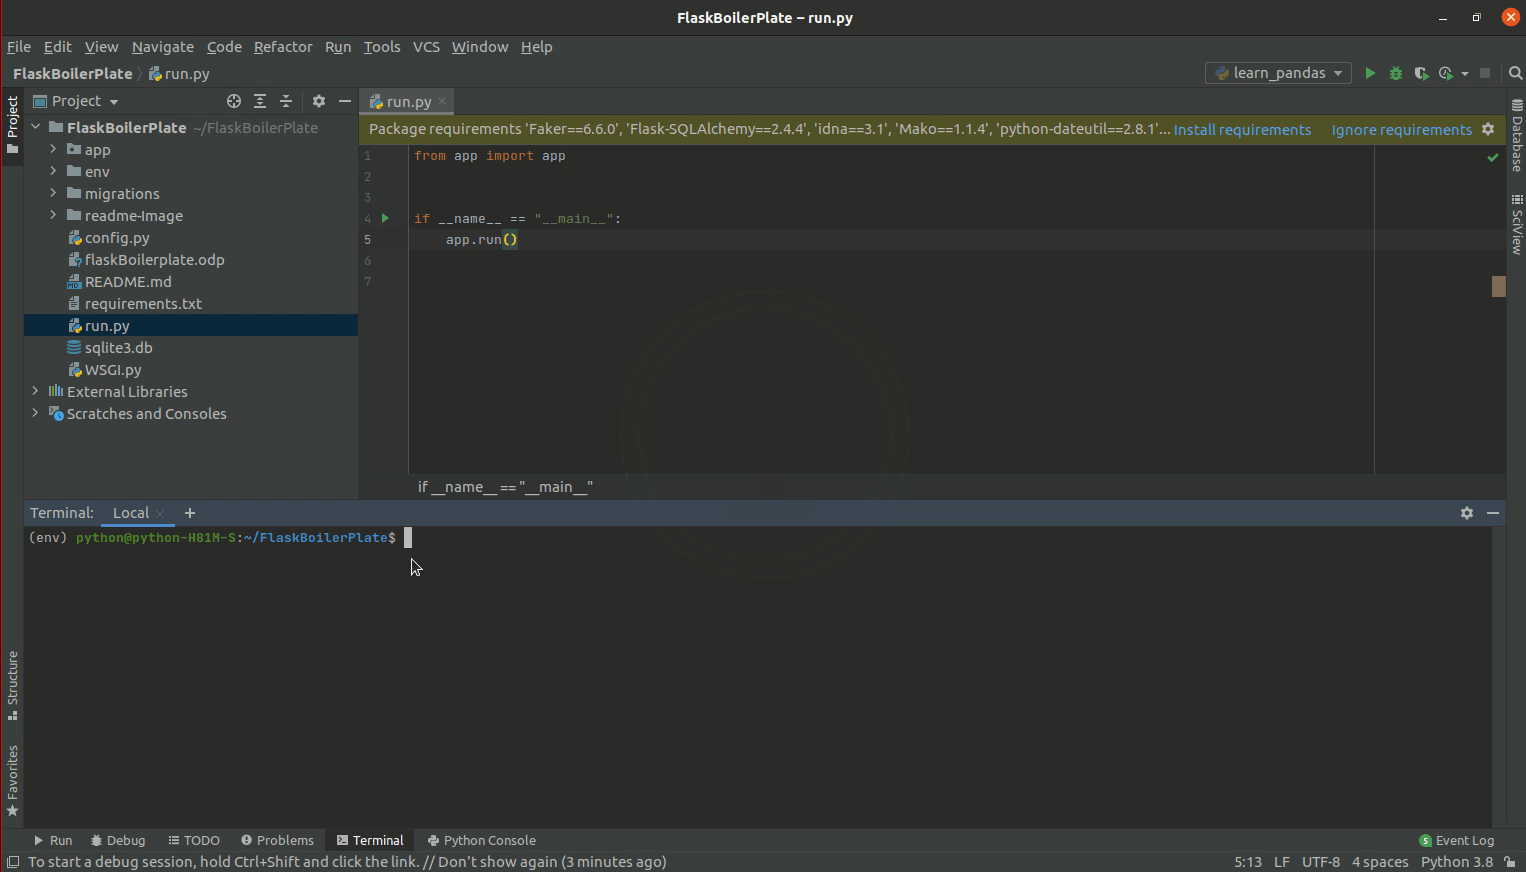This screenshot has width=1526, height=872.
Task: Open the Event Log
Action: [x=1456, y=840]
